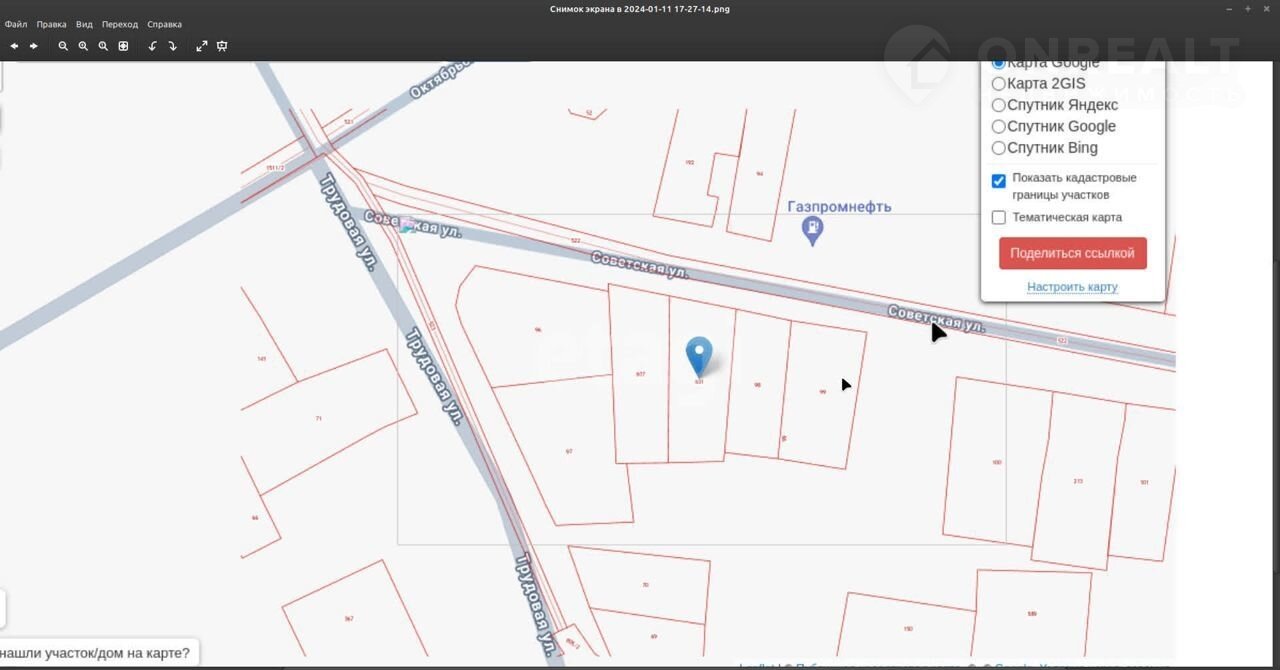Expand the Вид menu
Viewport: 1280px width, 670px height.
pos(84,24)
